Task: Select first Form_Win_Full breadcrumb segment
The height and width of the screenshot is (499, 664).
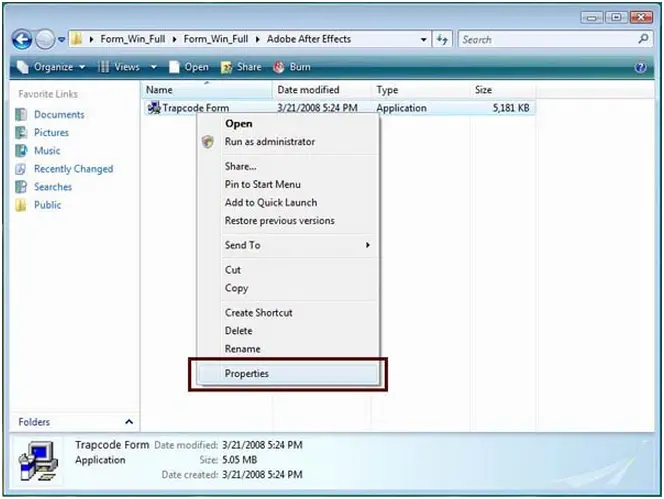Action: click(133, 39)
